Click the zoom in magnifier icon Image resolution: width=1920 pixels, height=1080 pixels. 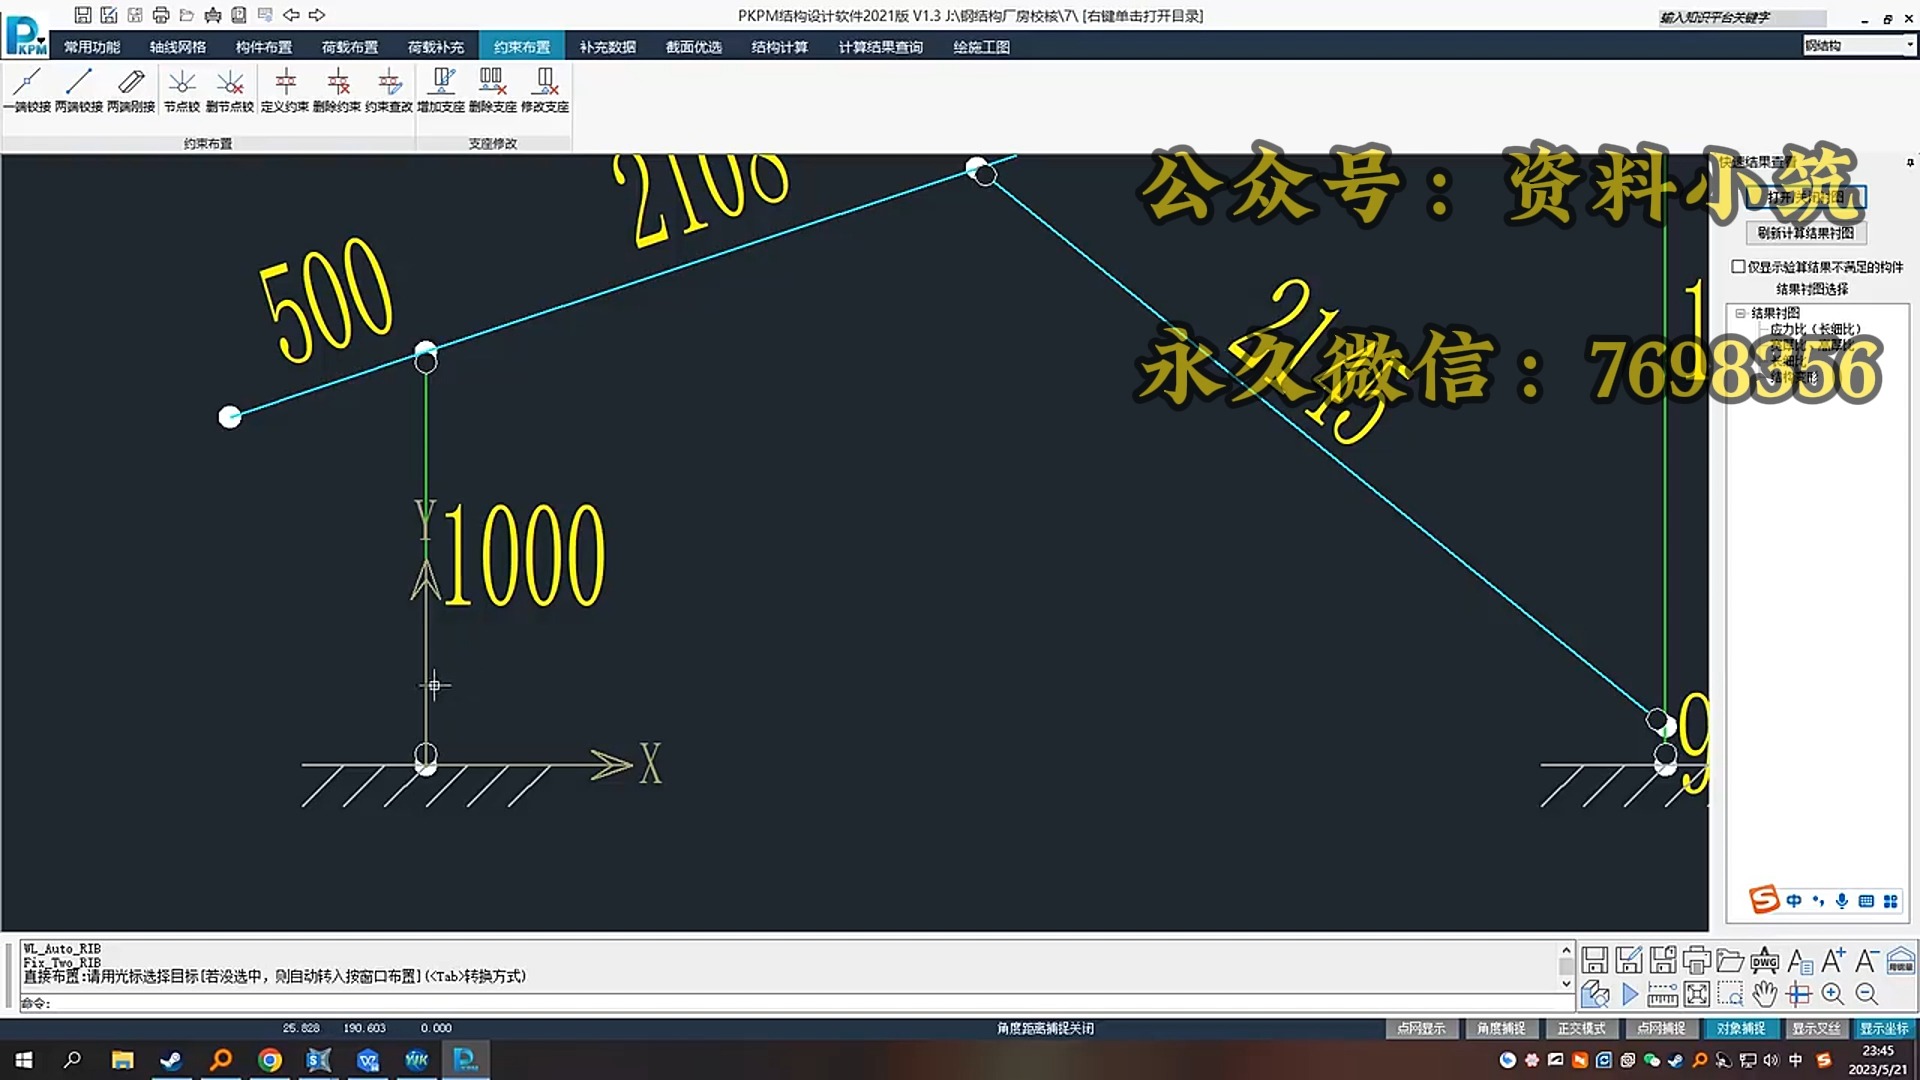(x=1833, y=994)
